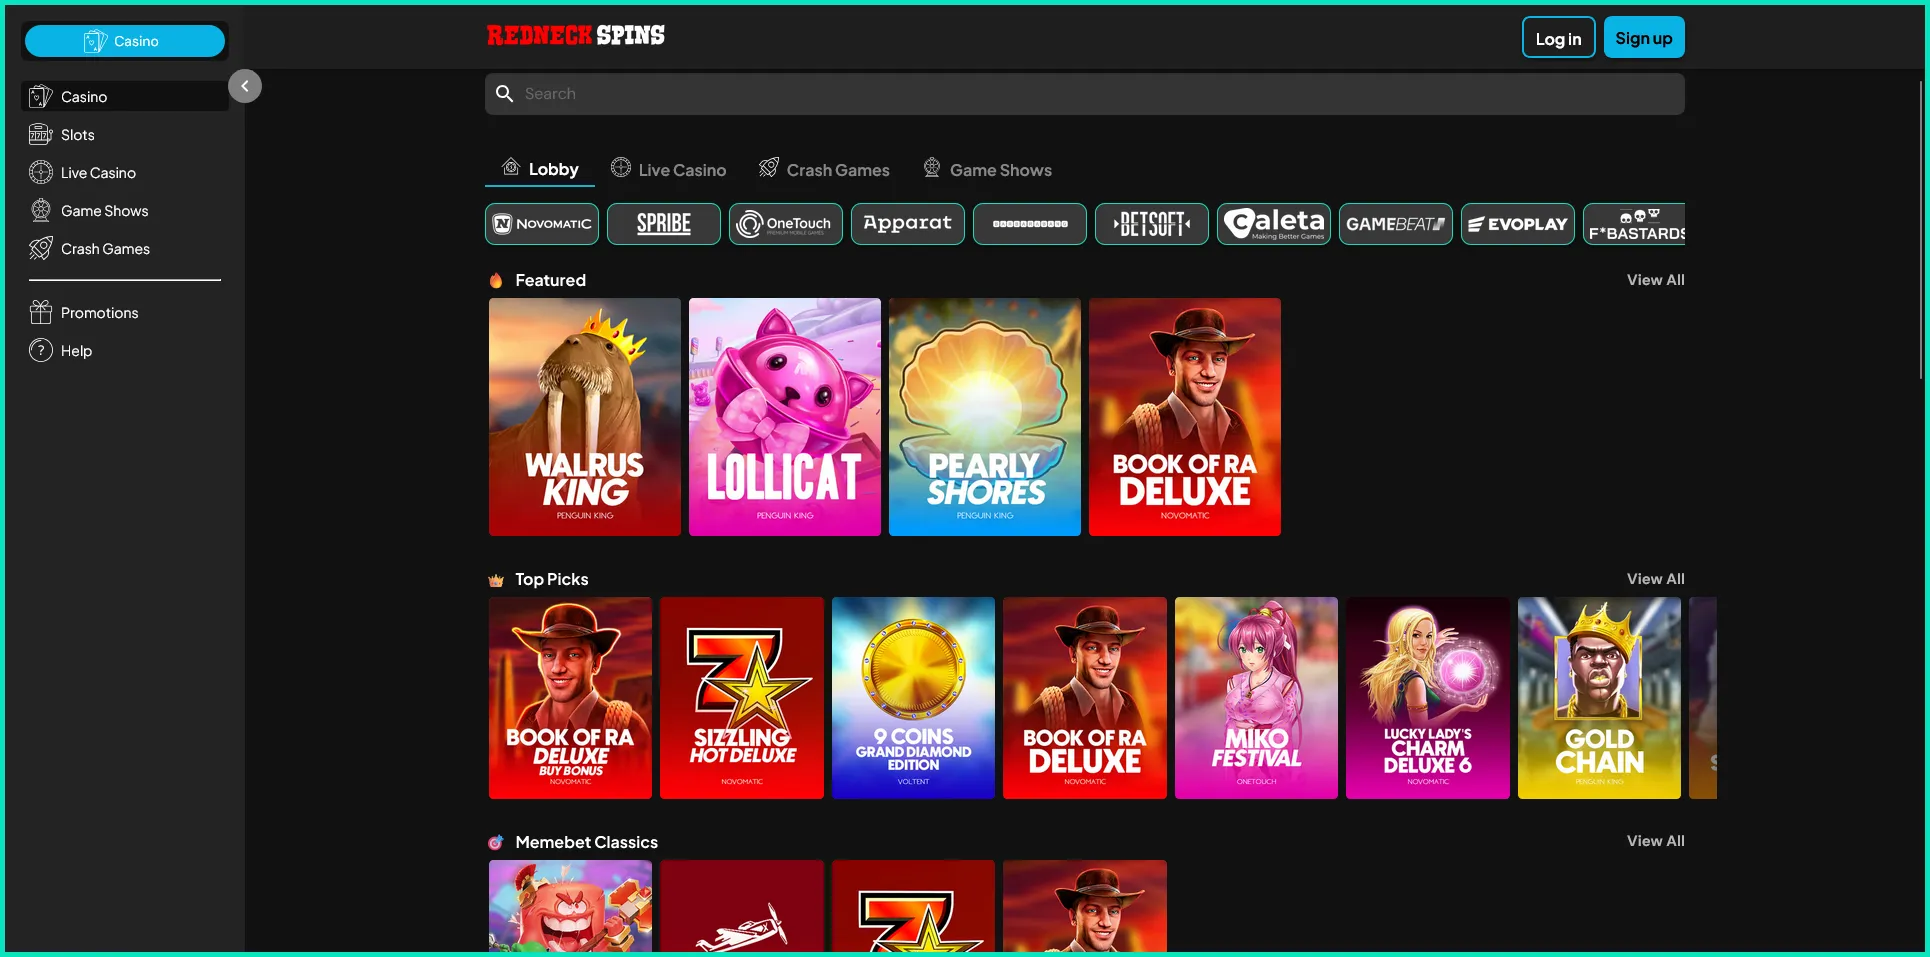Click the Game Shows wheel icon in sidebar

point(41,211)
